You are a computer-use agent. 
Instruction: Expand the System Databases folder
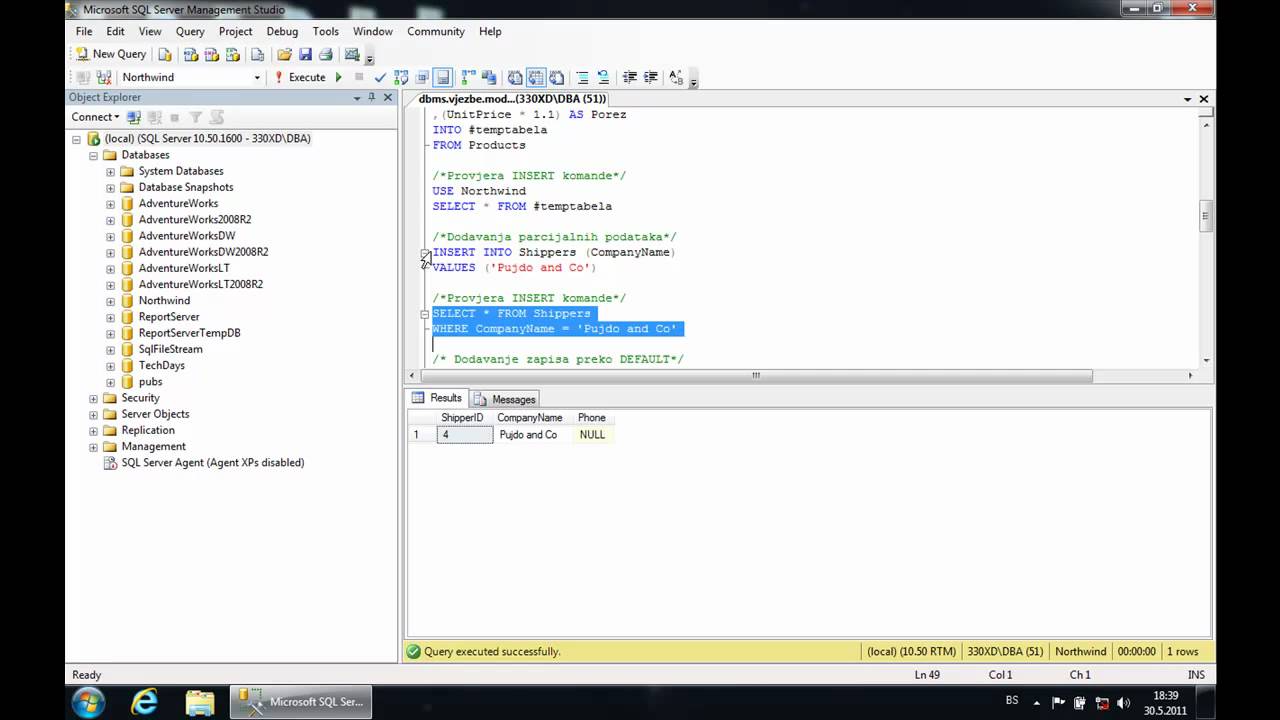pos(110,171)
